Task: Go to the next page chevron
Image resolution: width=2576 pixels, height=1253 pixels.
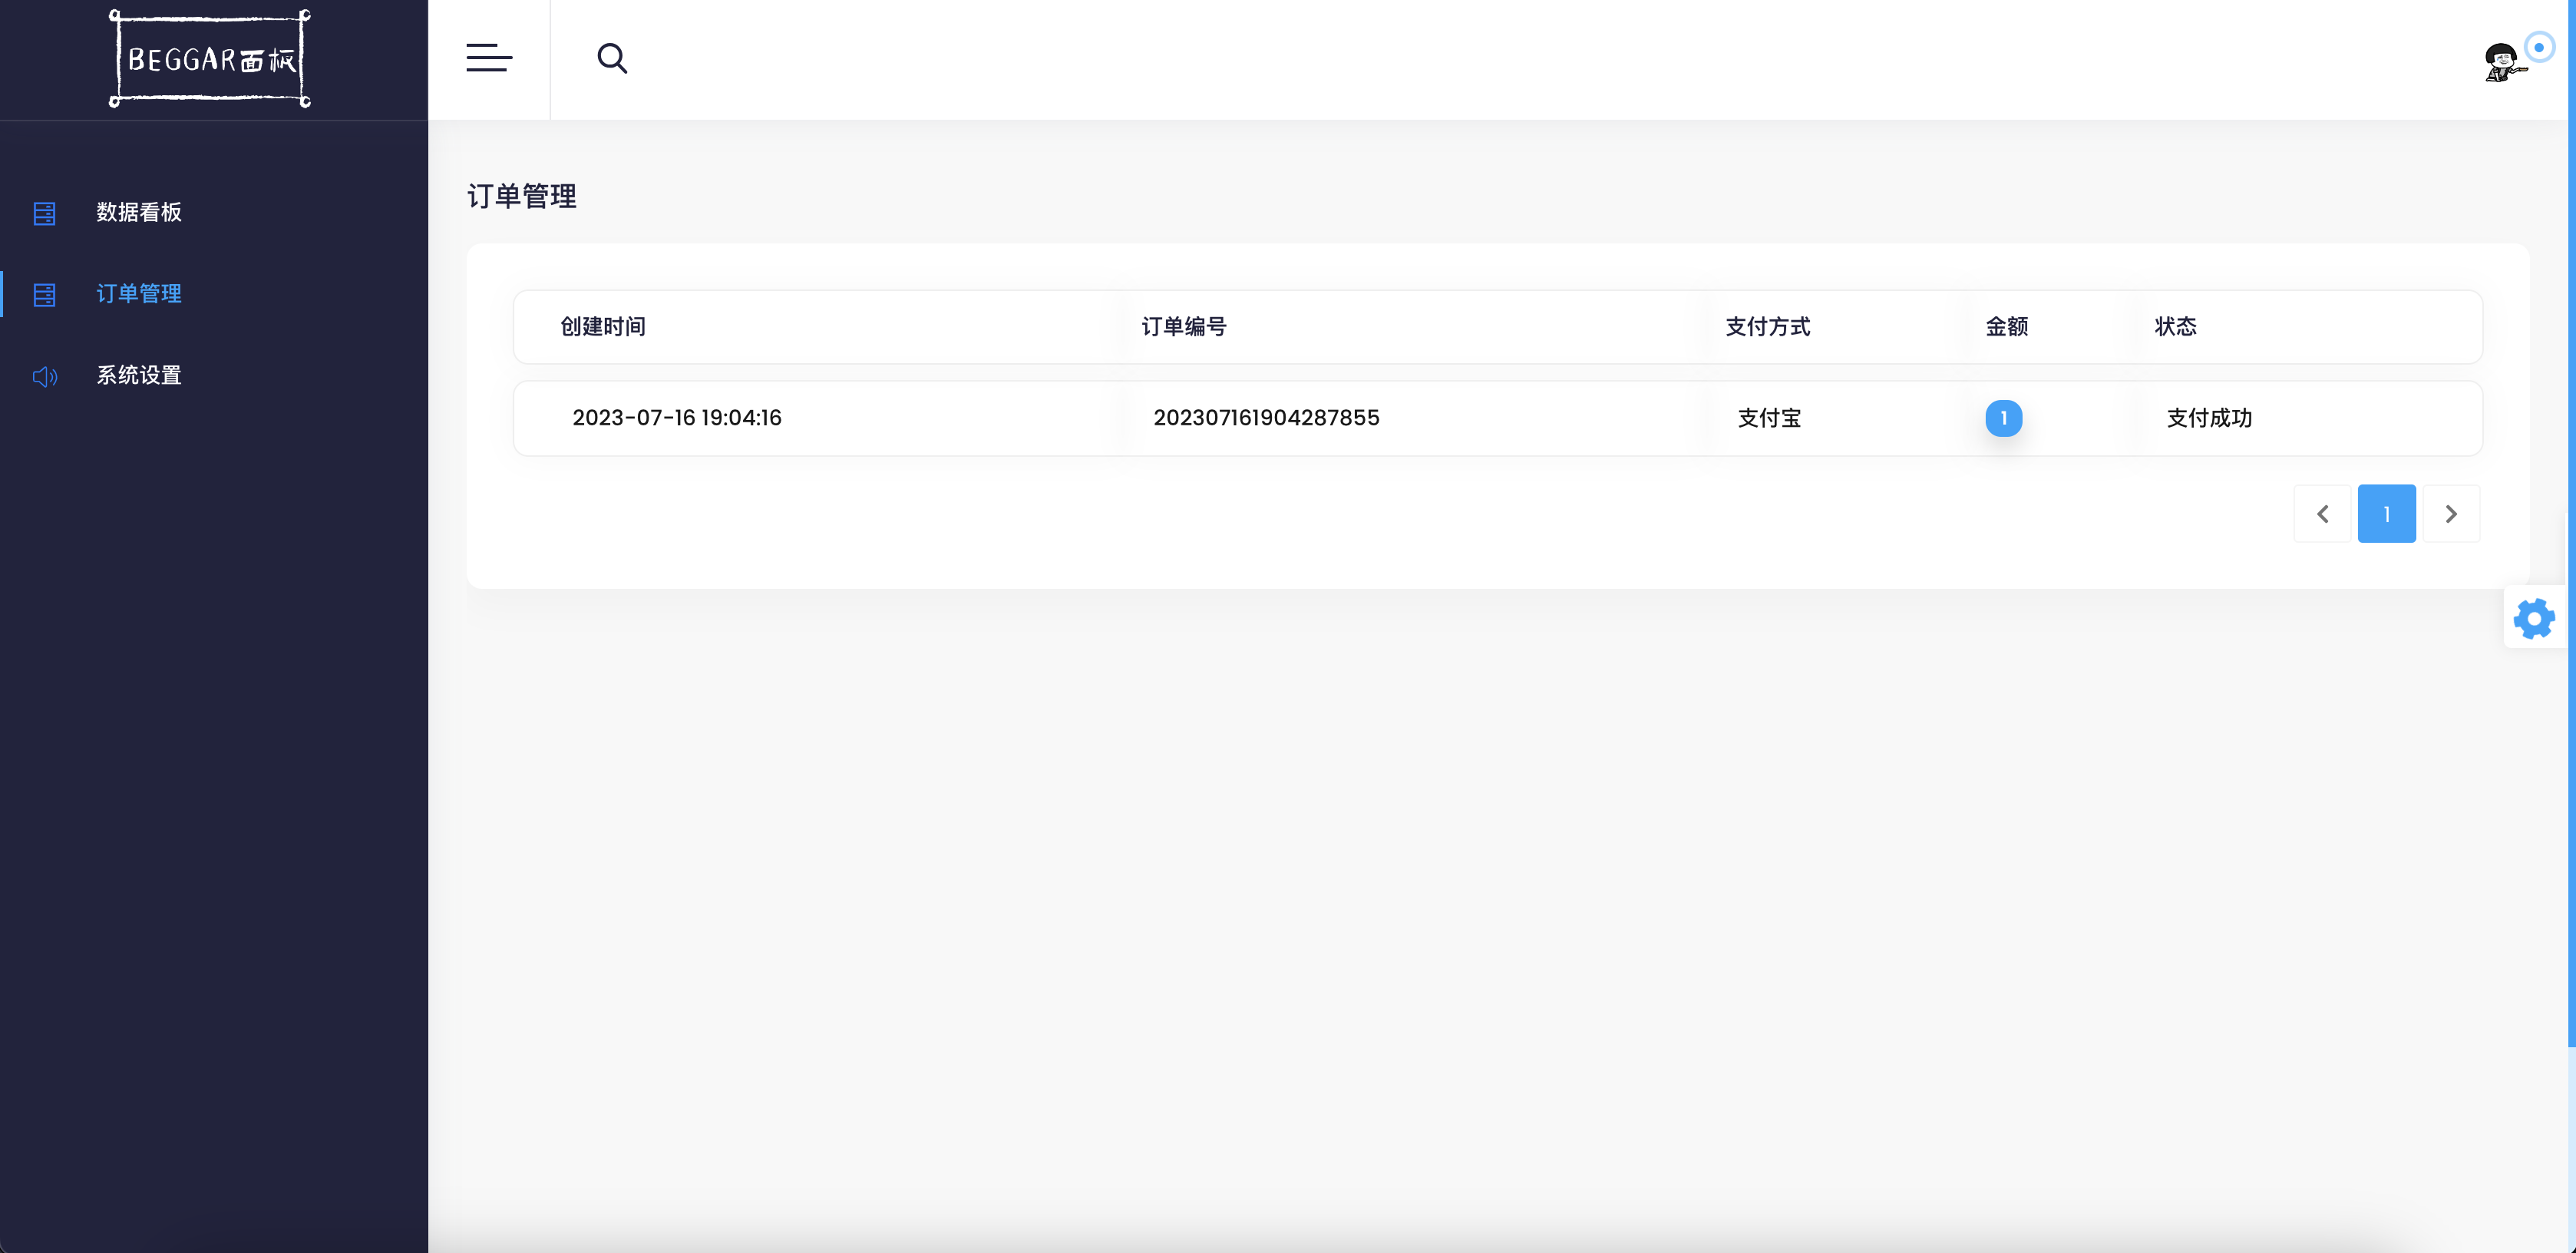Action: (x=2452, y=513)
